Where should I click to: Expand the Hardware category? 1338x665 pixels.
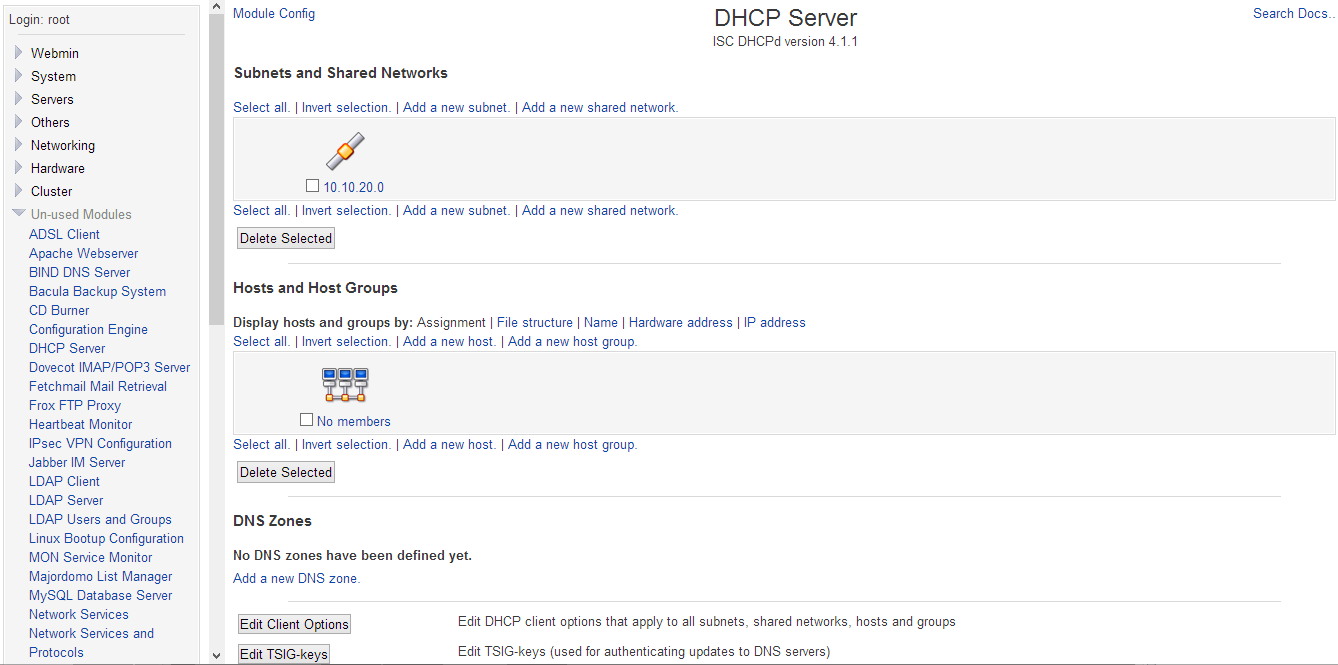(x=57, y=168)
